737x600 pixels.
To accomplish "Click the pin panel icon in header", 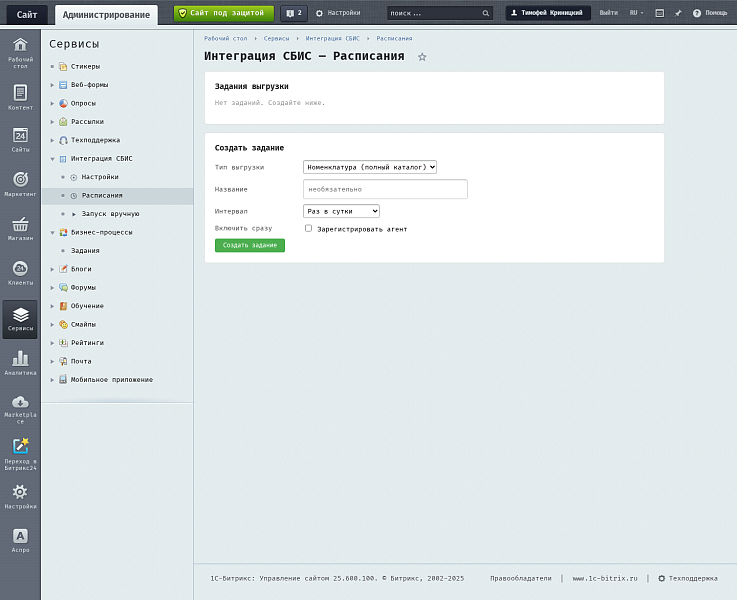I will [x=678, y=13].
